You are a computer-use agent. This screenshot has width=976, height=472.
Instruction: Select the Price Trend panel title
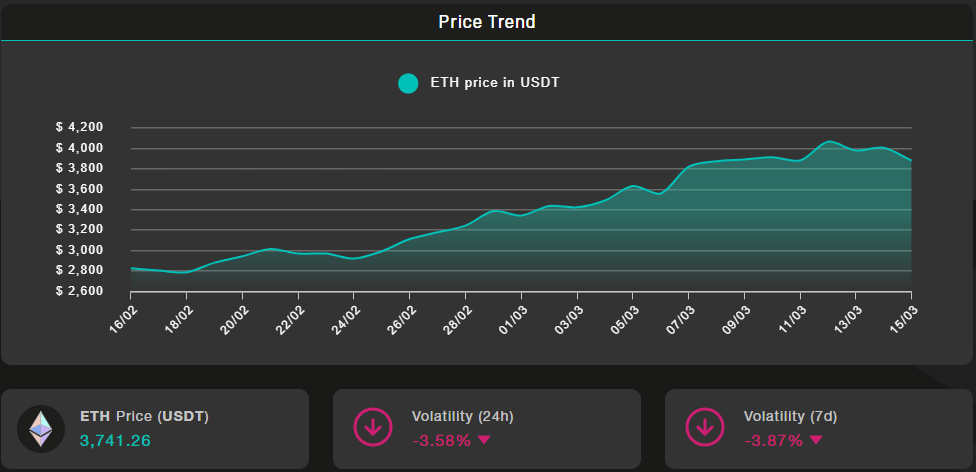[x=487, y=21]
